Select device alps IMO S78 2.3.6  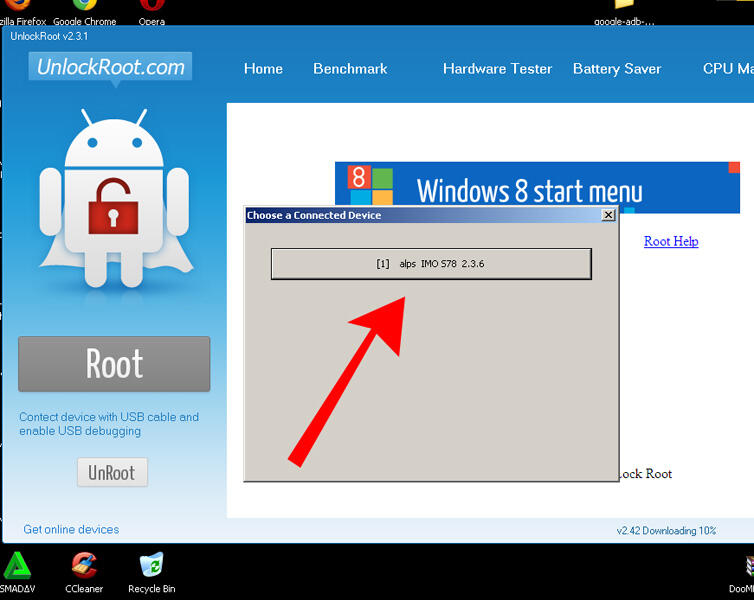click(431, 263)
